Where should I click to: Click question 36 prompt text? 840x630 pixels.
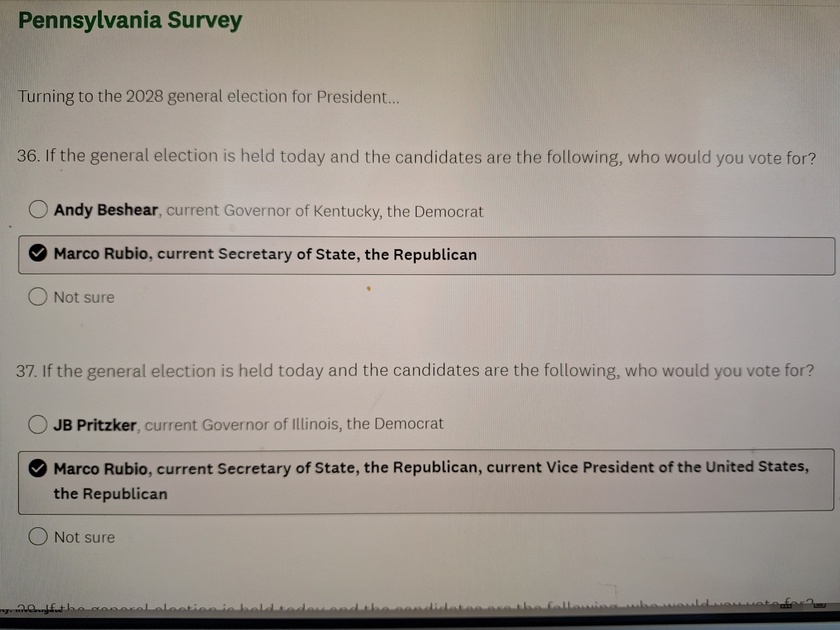tap(416, 157)
